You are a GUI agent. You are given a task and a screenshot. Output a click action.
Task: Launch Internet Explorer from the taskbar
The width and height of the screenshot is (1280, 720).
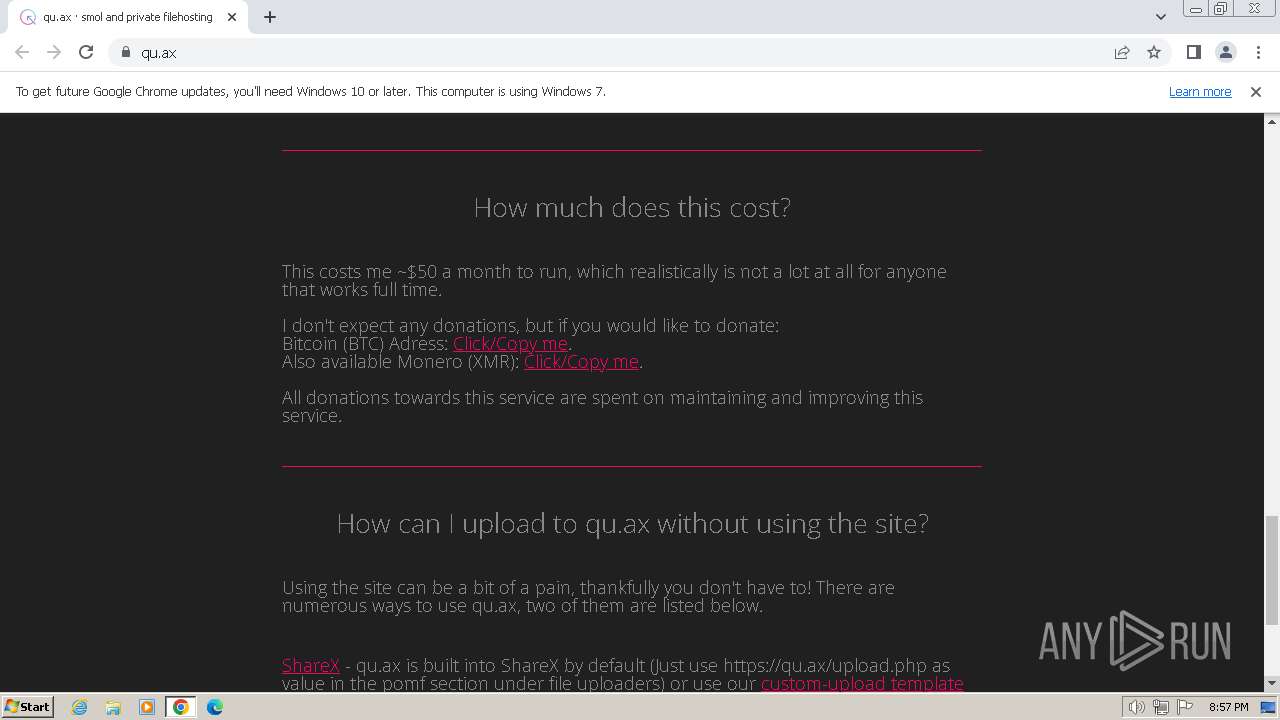pos(80,707)
